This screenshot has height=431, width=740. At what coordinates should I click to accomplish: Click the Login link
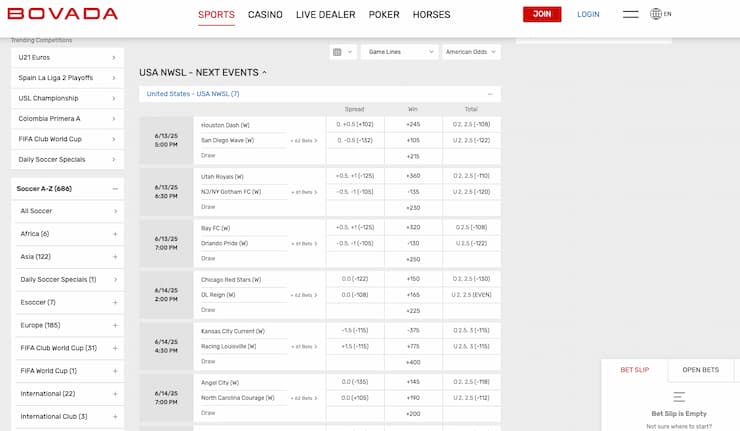[x=588, y=15]
